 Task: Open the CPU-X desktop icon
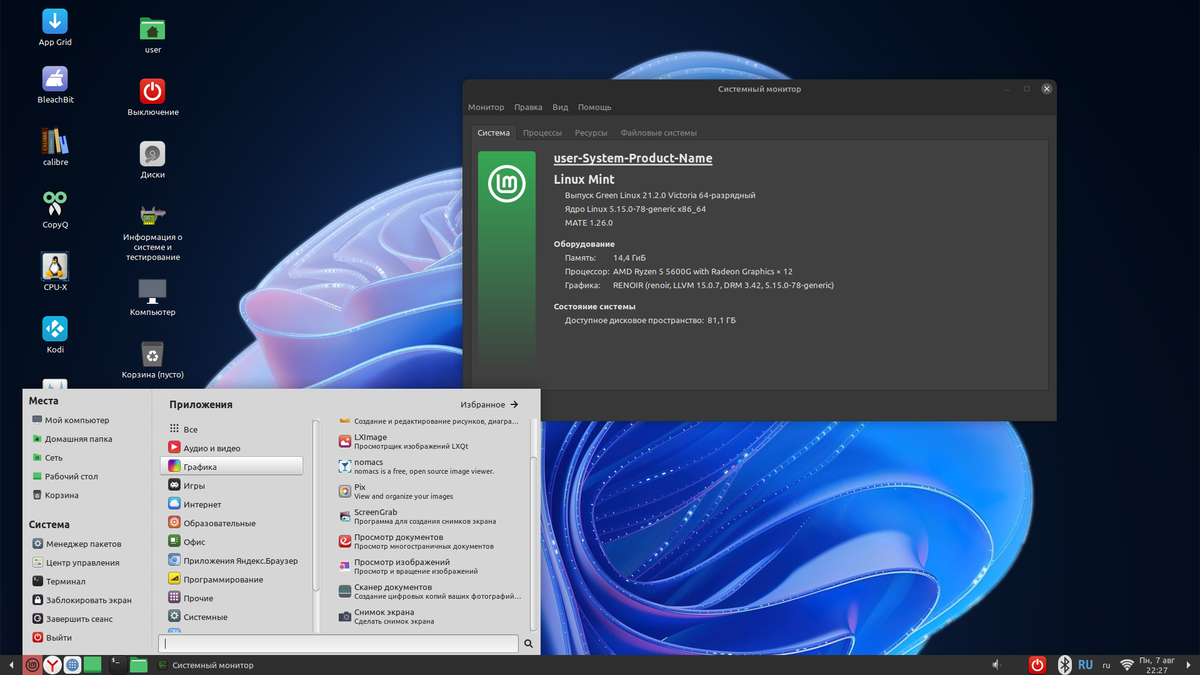(x=55, y=272)
